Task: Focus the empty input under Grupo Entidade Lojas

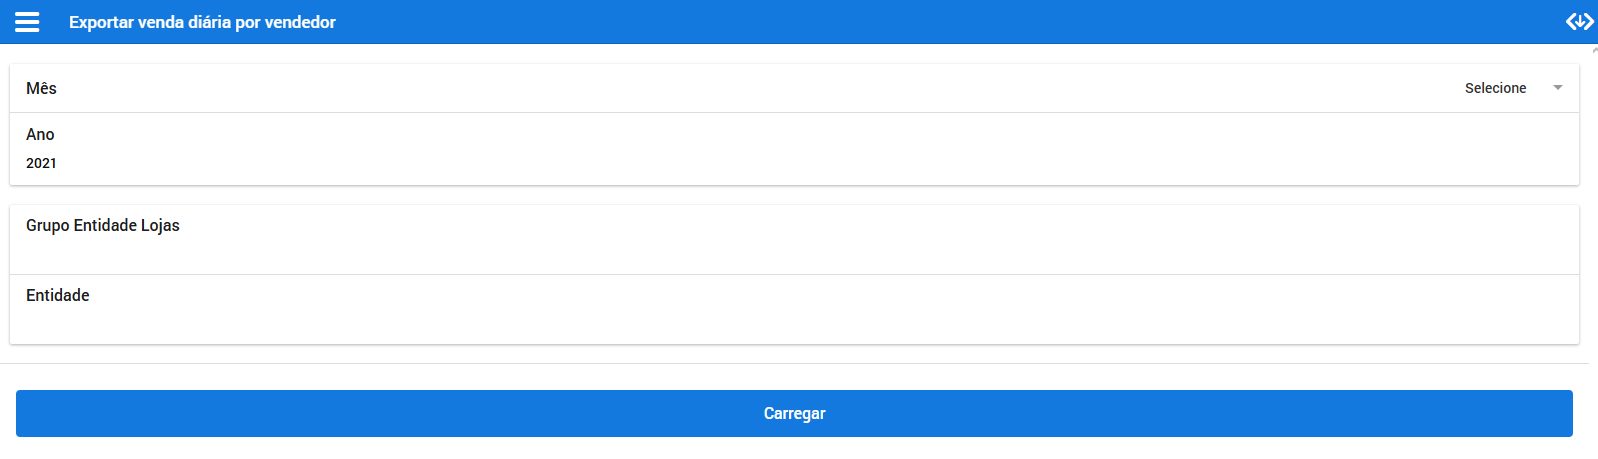Action: tap(400, 254)
